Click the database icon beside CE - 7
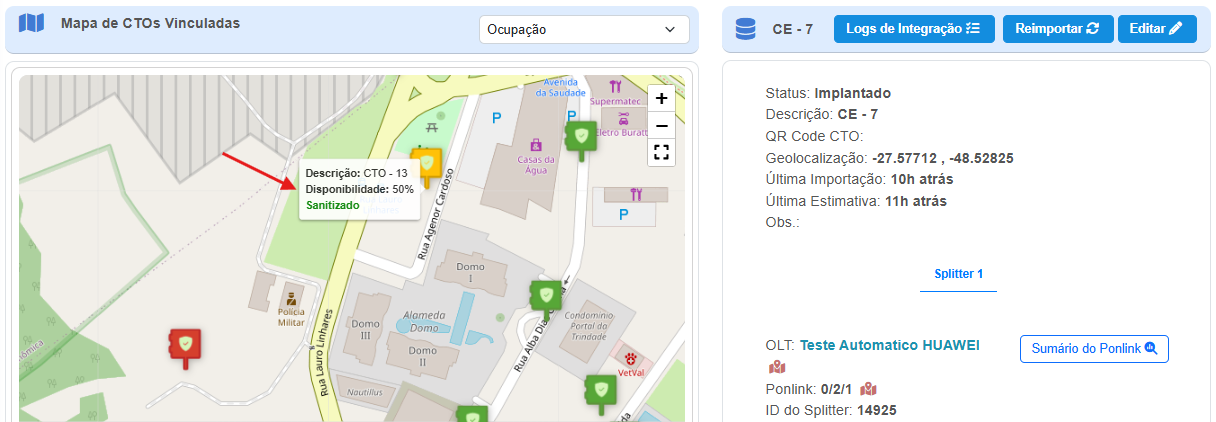 coord(745,29)
